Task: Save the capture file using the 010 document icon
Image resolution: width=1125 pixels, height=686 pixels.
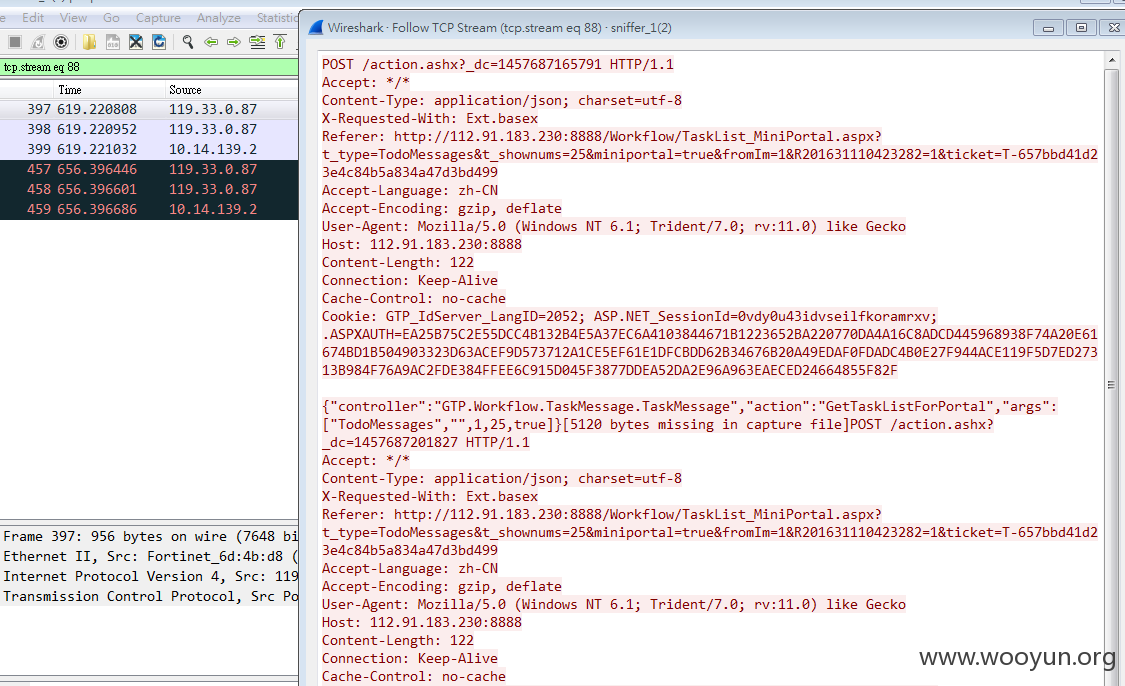Action: coord(113,42)
